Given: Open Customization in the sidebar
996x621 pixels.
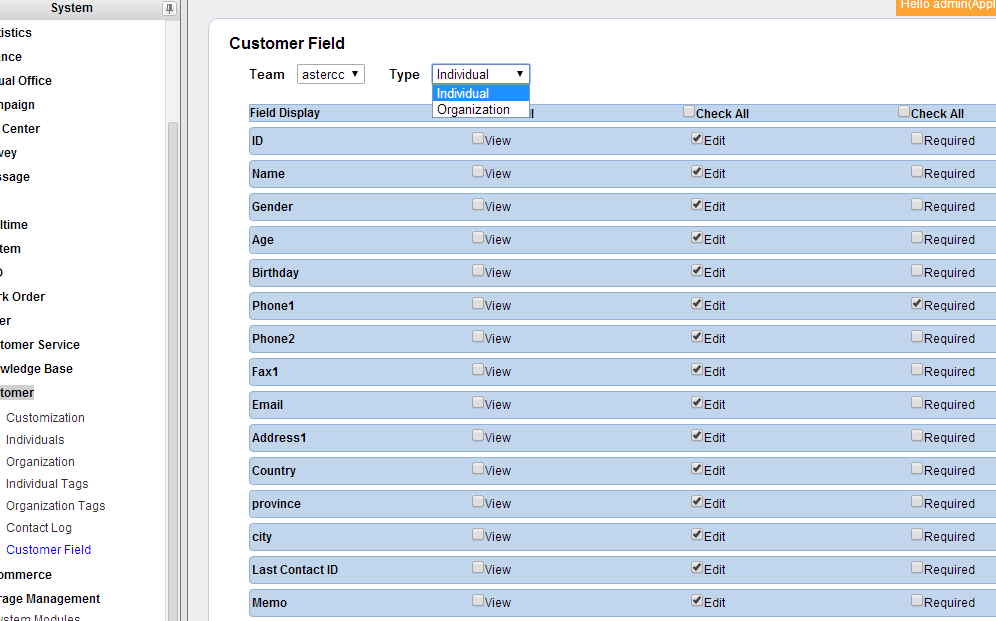Looking at the screenshot, I should pyautogui.click(x=45, y=418).
